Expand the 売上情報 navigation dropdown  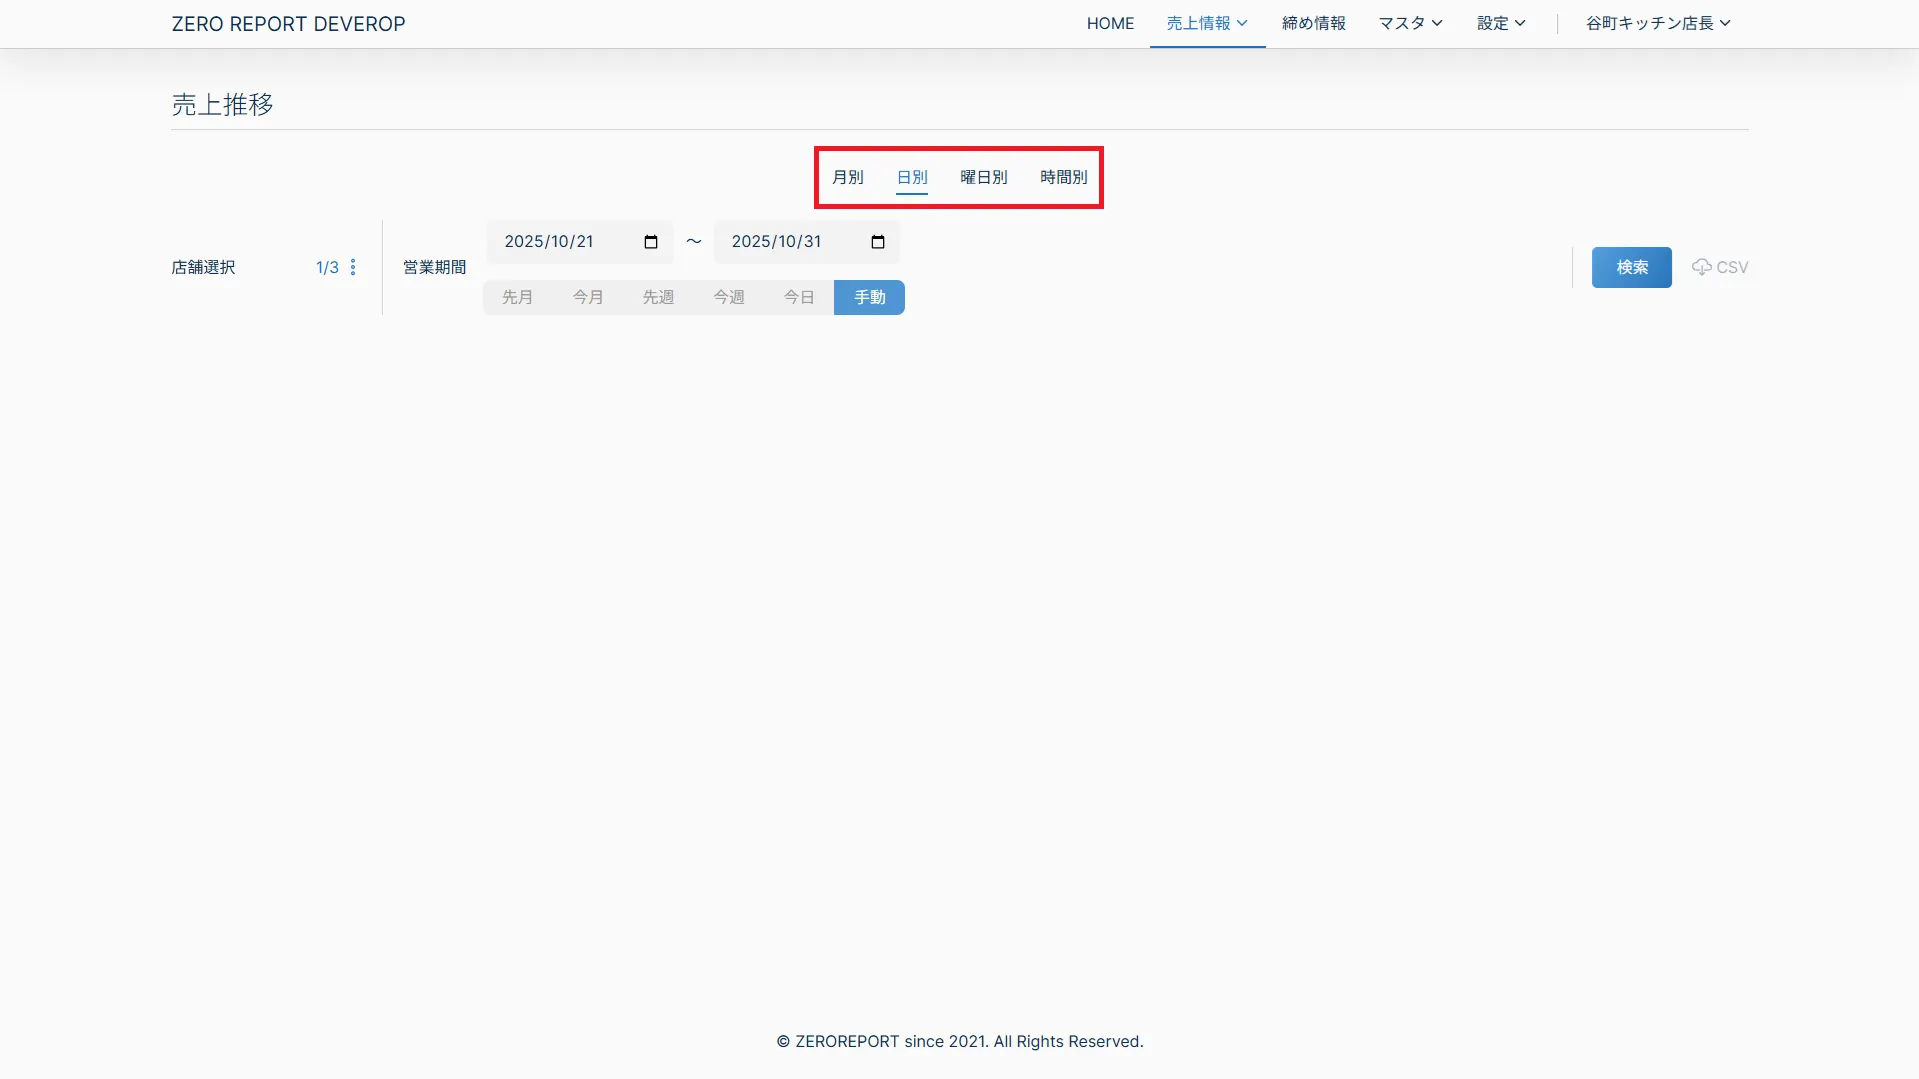coord(1206,23)
